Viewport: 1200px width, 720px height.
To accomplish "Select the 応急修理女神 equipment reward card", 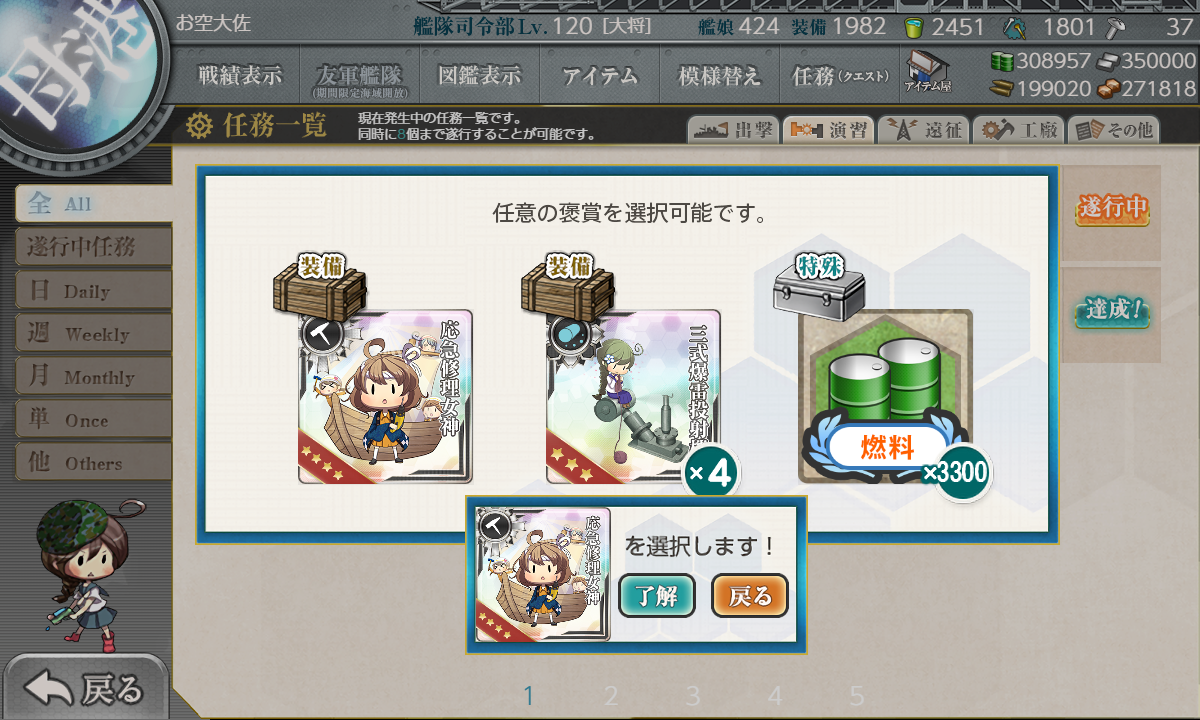I will pos(385,396).
